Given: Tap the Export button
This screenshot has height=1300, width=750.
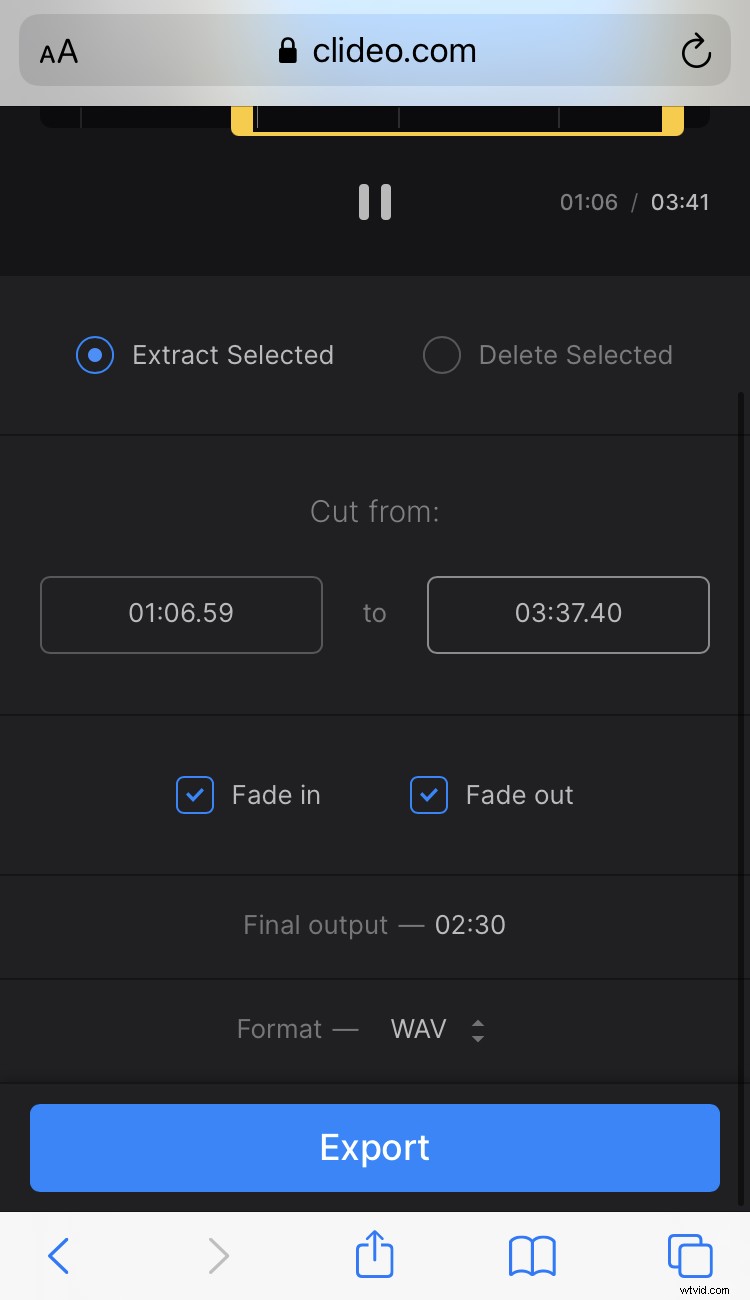Looking at the screenshot, I should (x=374, y=1147).
